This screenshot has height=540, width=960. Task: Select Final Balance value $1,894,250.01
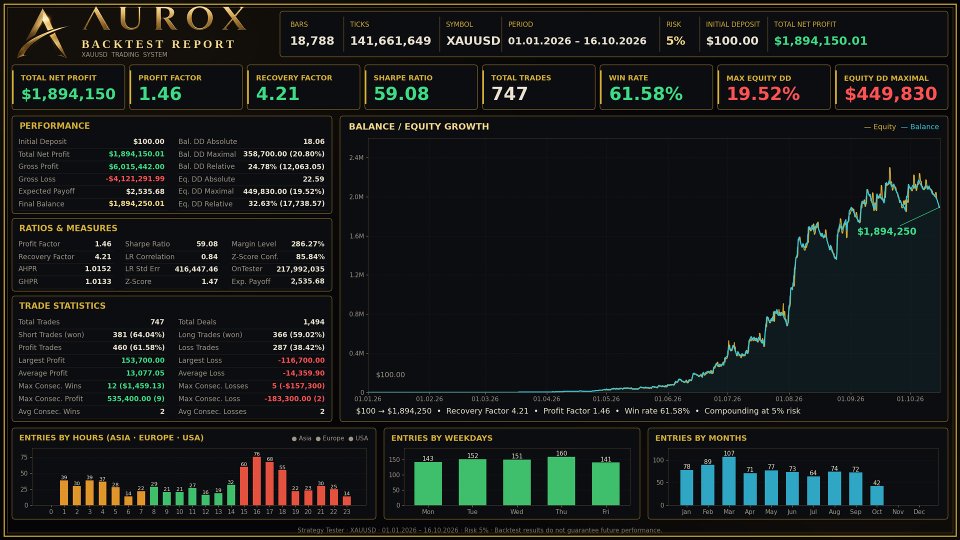tap(137, 204)
